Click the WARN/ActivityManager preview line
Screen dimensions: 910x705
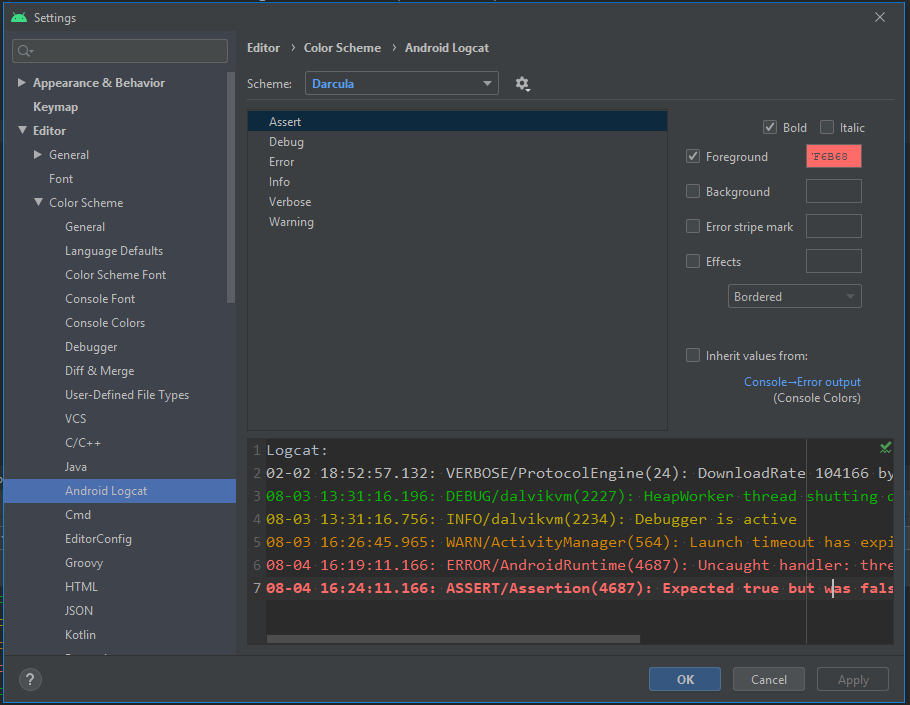pyautogui.click(x=579, y=542)
